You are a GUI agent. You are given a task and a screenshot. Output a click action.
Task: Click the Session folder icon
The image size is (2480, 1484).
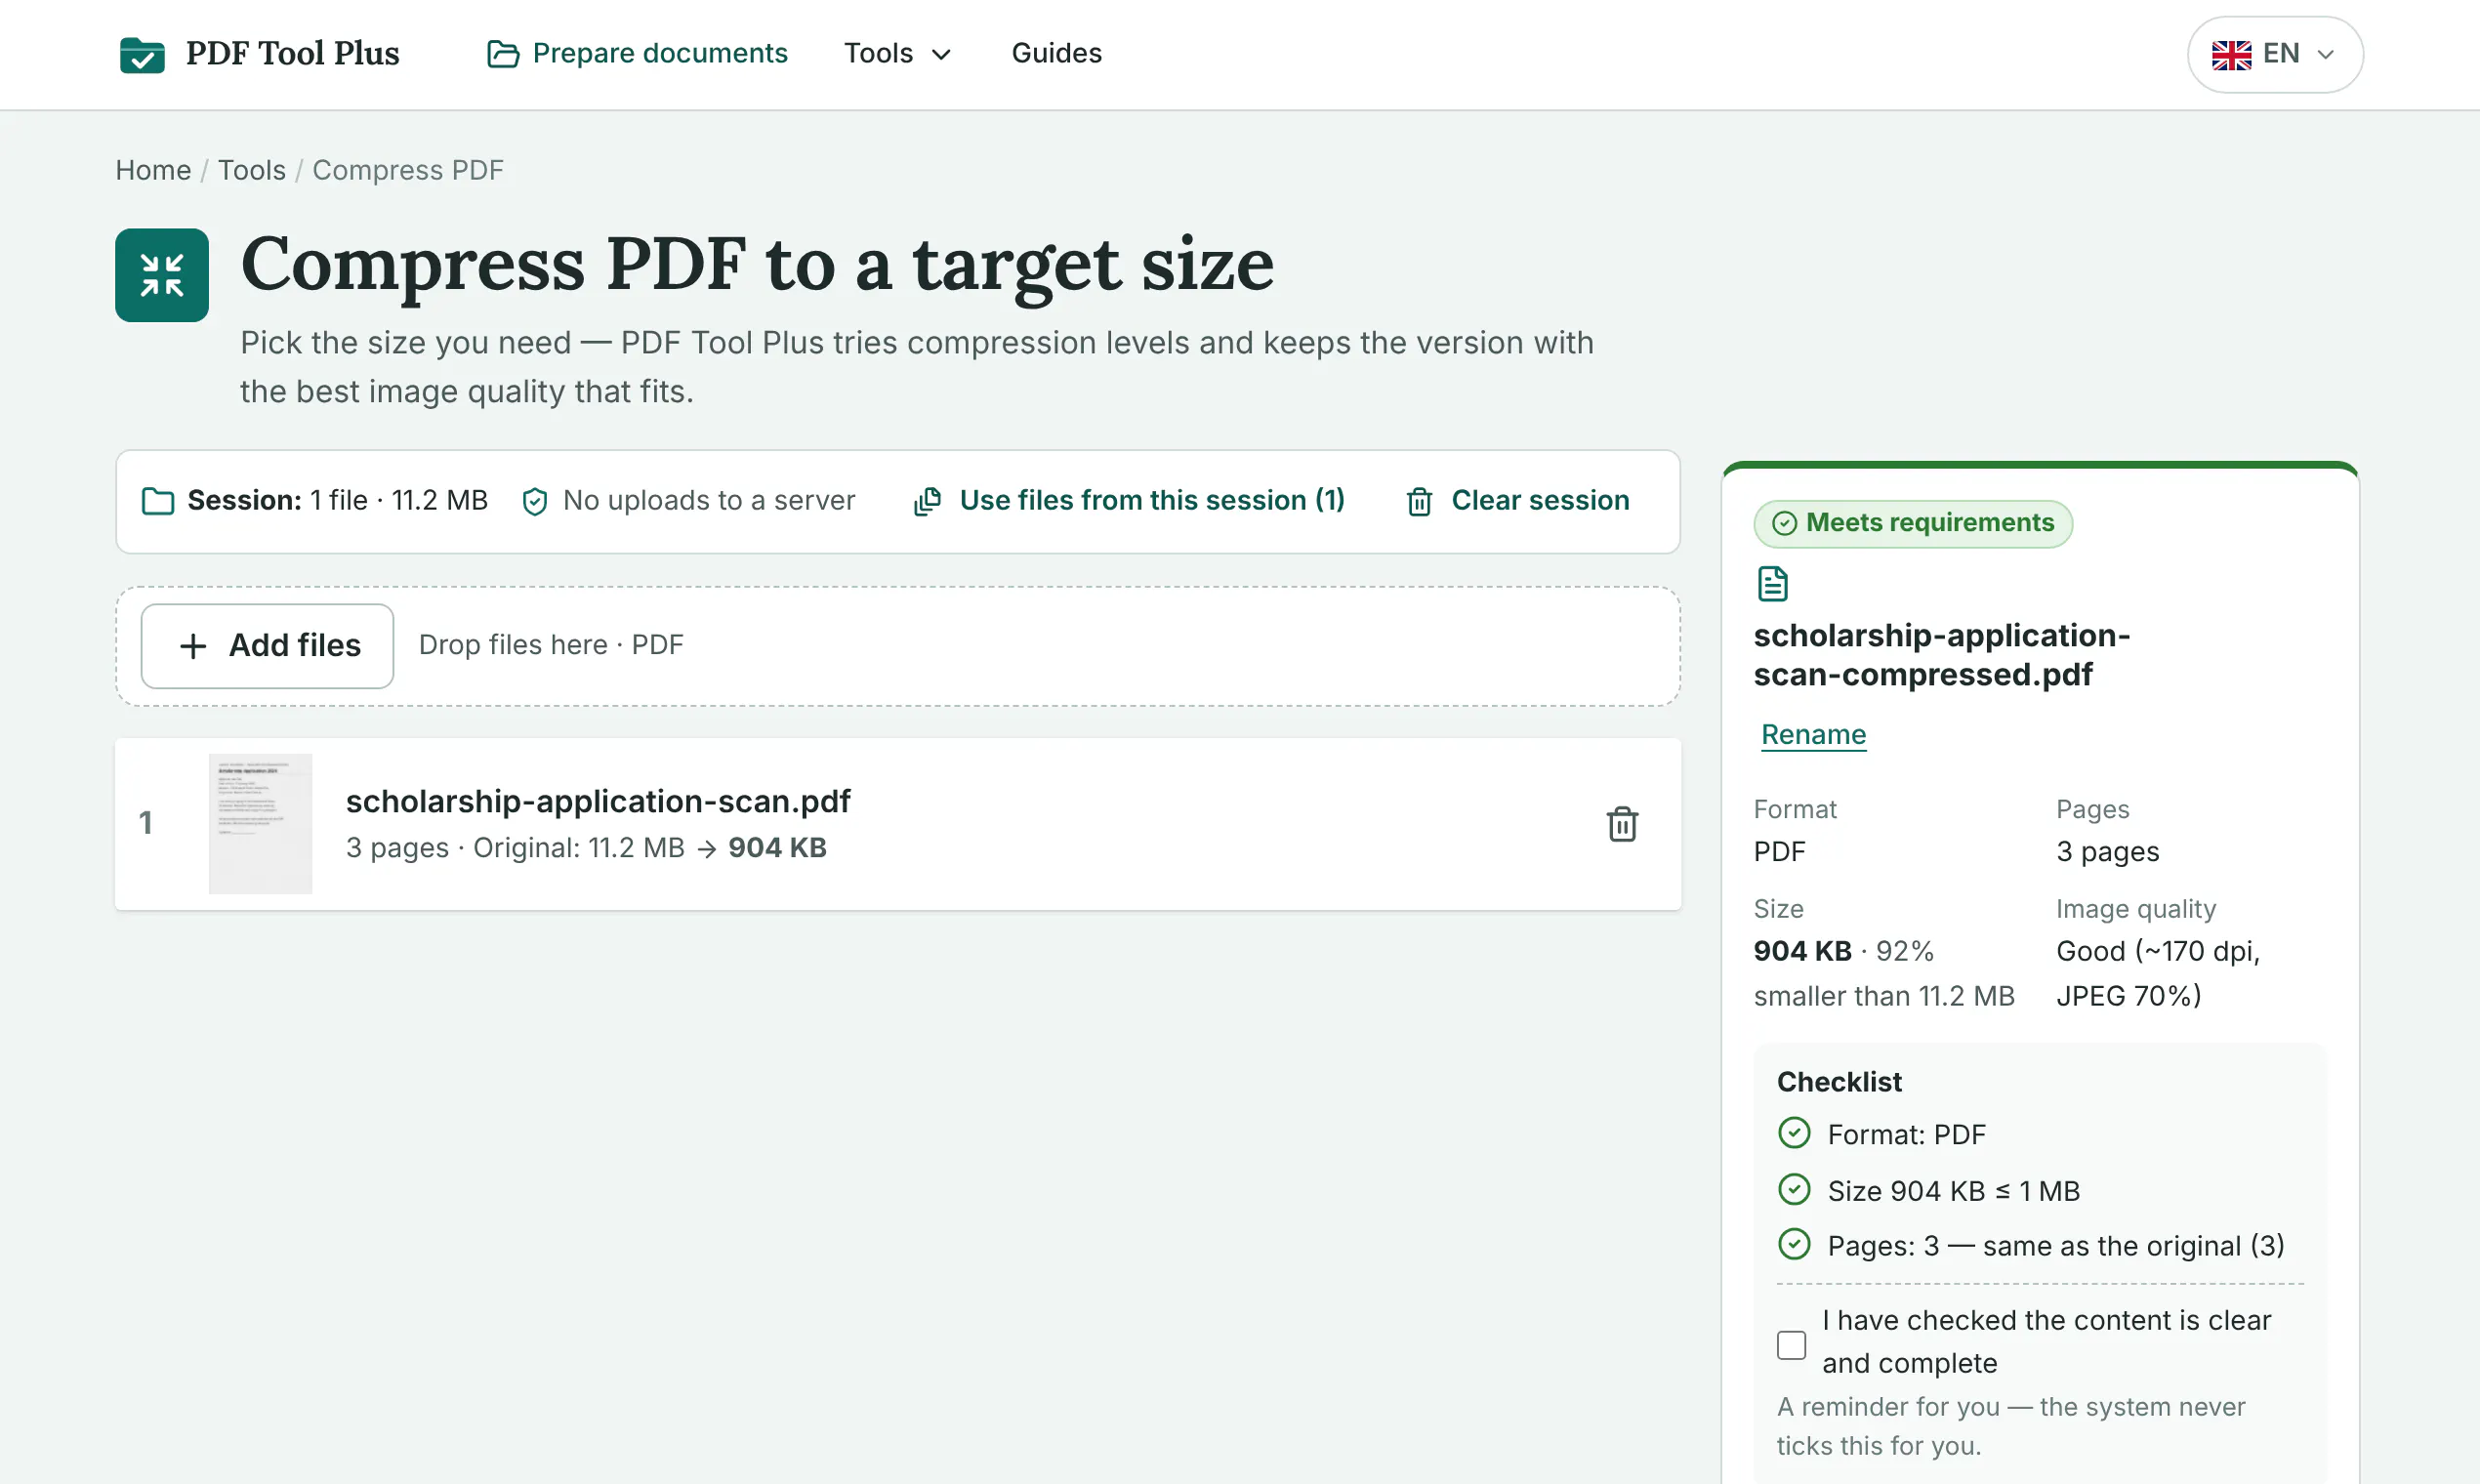tap(158, 501)
